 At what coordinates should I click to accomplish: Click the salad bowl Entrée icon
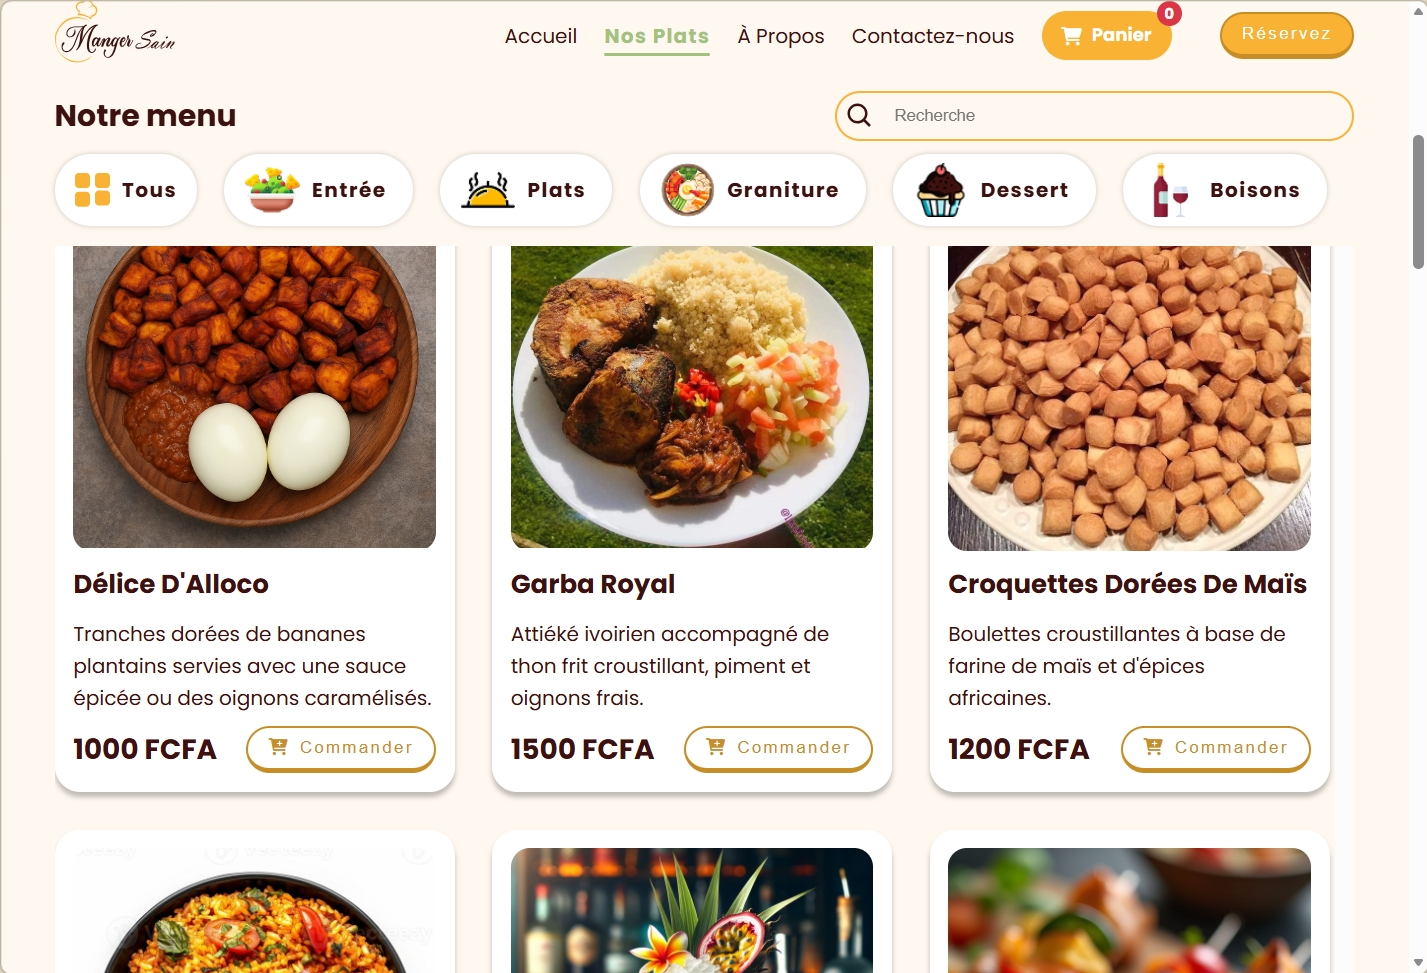pos(273,190)
